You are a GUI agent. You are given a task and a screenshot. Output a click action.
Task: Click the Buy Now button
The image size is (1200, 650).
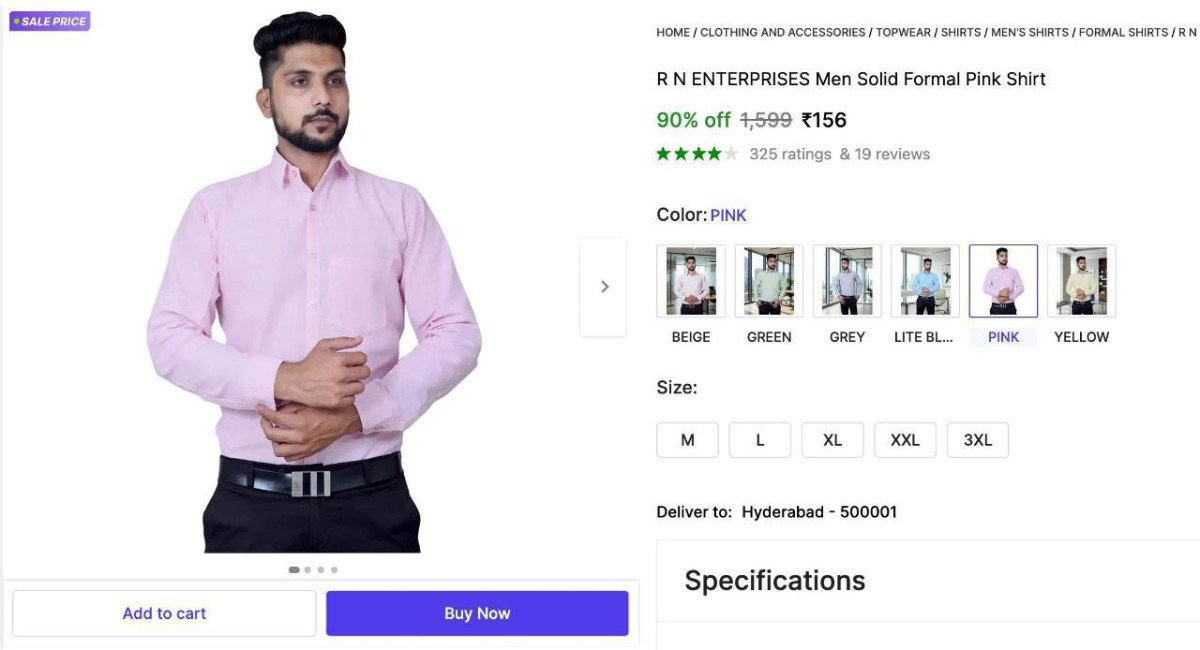[477, 613]
